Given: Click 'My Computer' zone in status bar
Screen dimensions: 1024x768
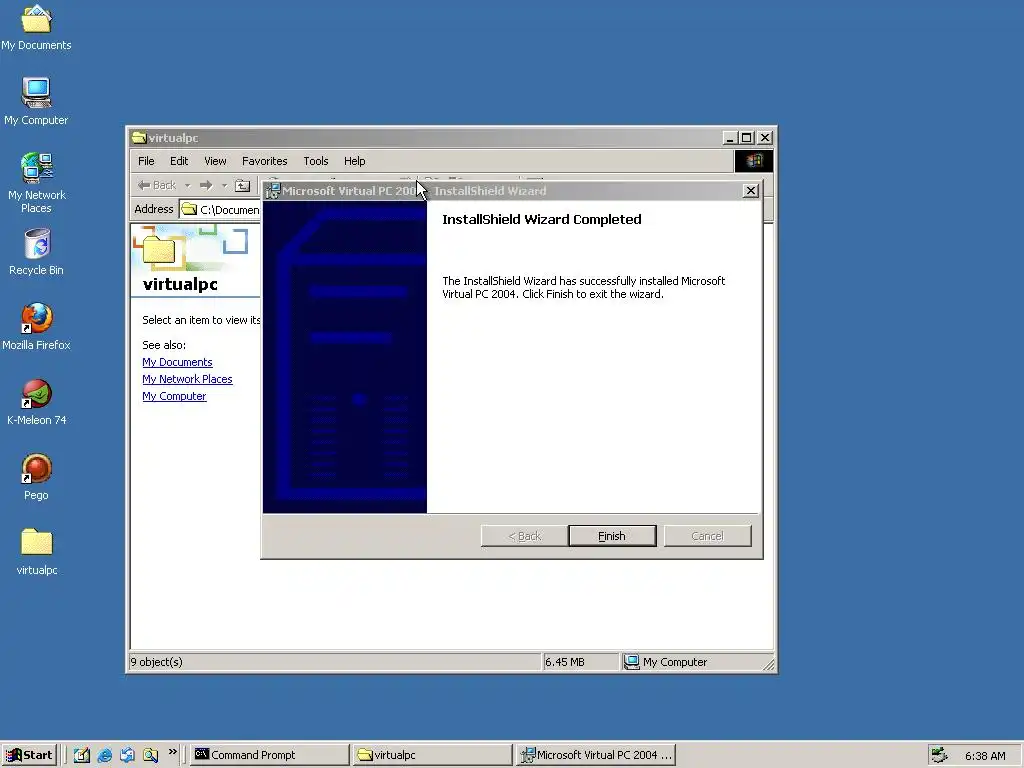Looking at the screenshot, I should pos(665,662).
